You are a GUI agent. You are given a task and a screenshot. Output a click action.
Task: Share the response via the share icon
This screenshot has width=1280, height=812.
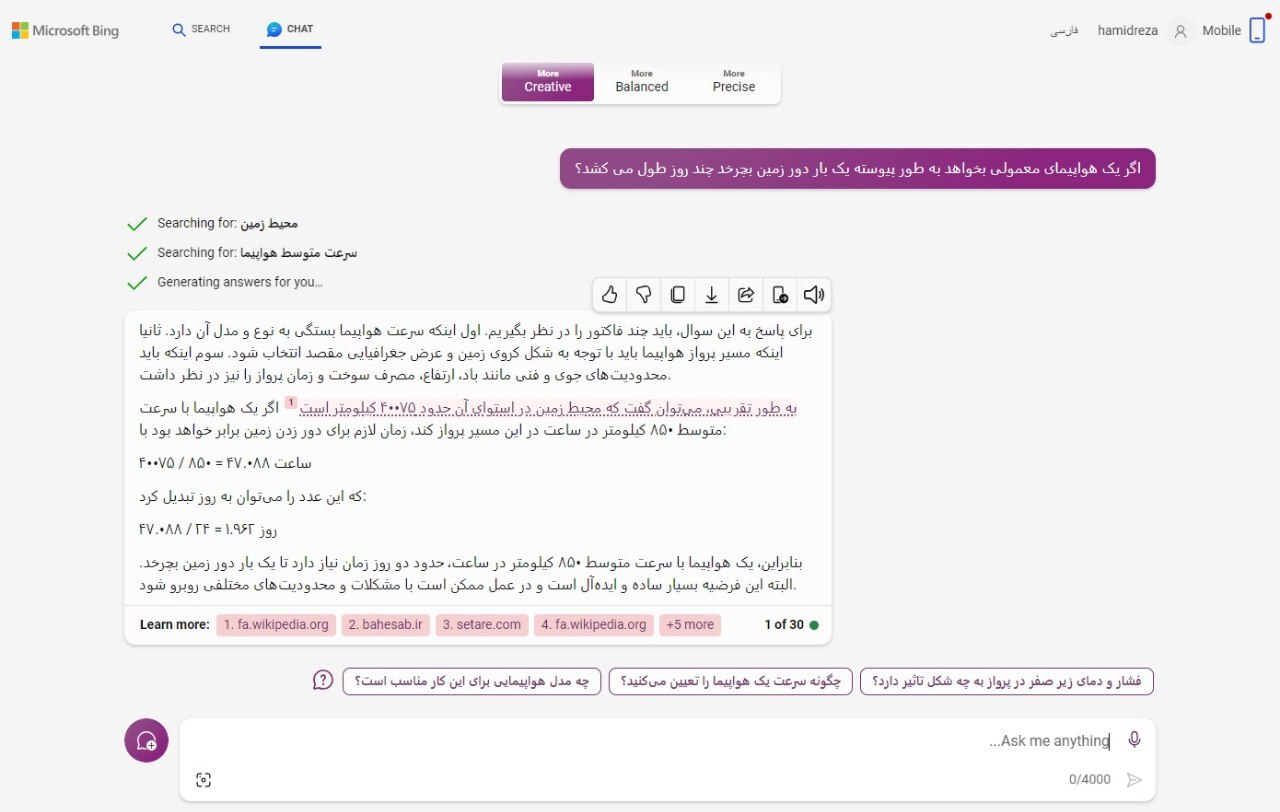746,294
